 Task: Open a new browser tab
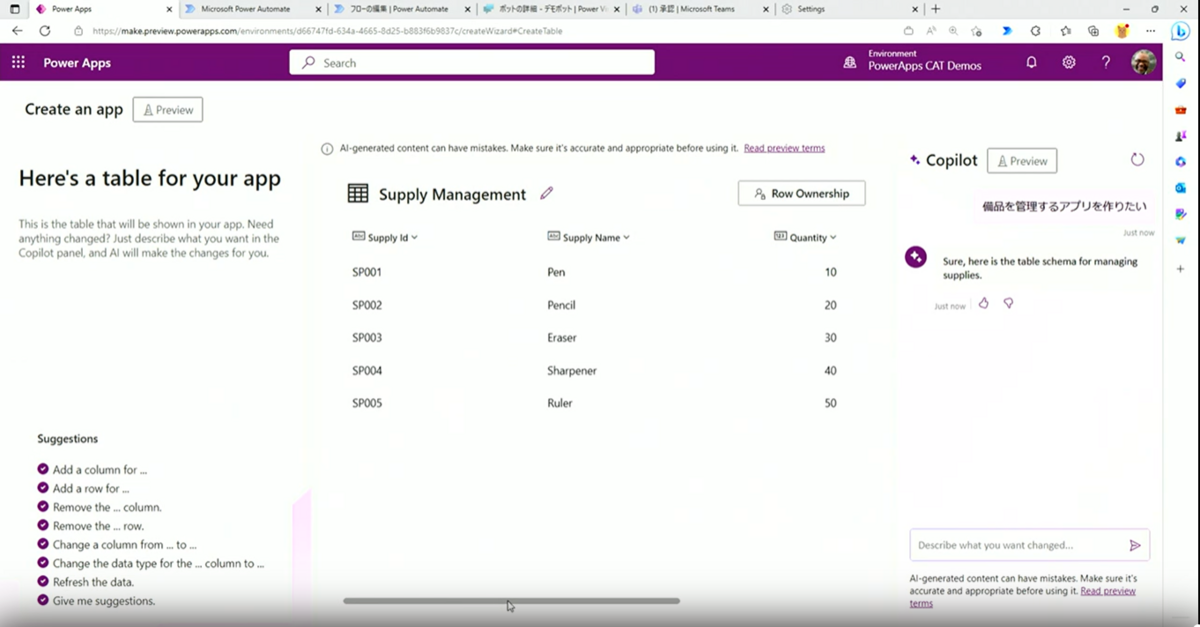pos(936,9)
